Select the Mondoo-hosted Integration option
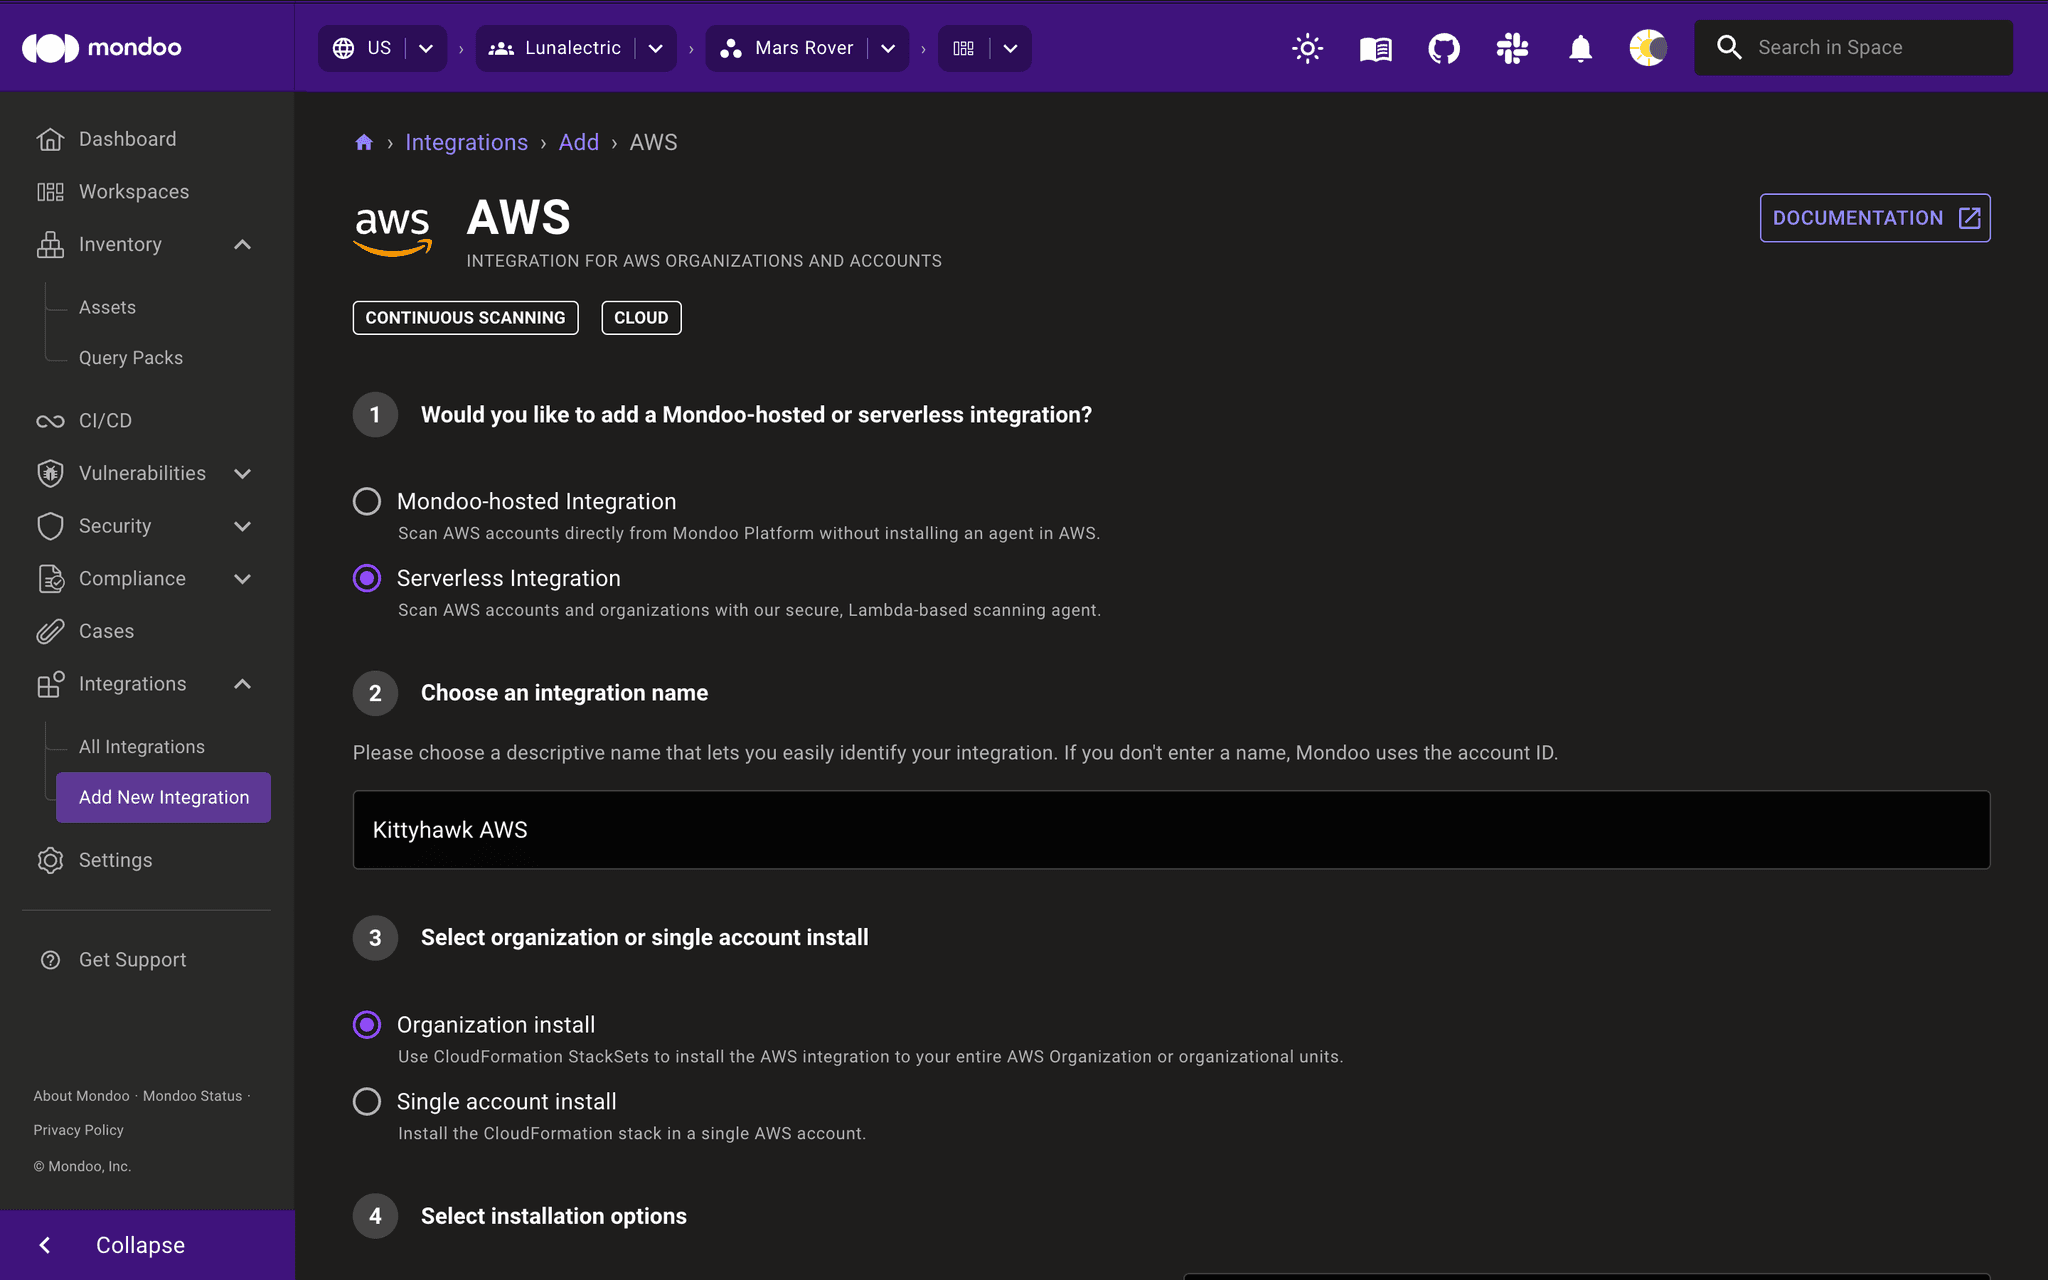Screen dimensions: 2048x1280 (x=367, y=501)
